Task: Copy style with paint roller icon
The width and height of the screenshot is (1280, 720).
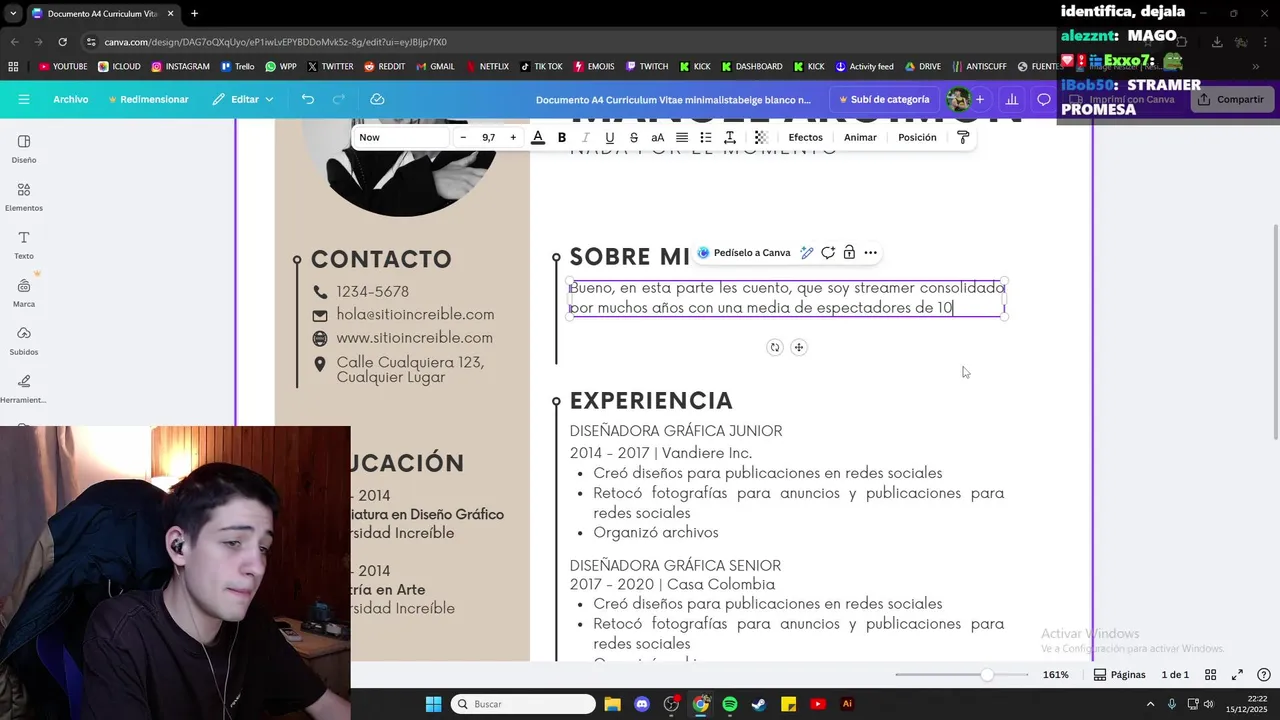Action: tap(963, 137)
